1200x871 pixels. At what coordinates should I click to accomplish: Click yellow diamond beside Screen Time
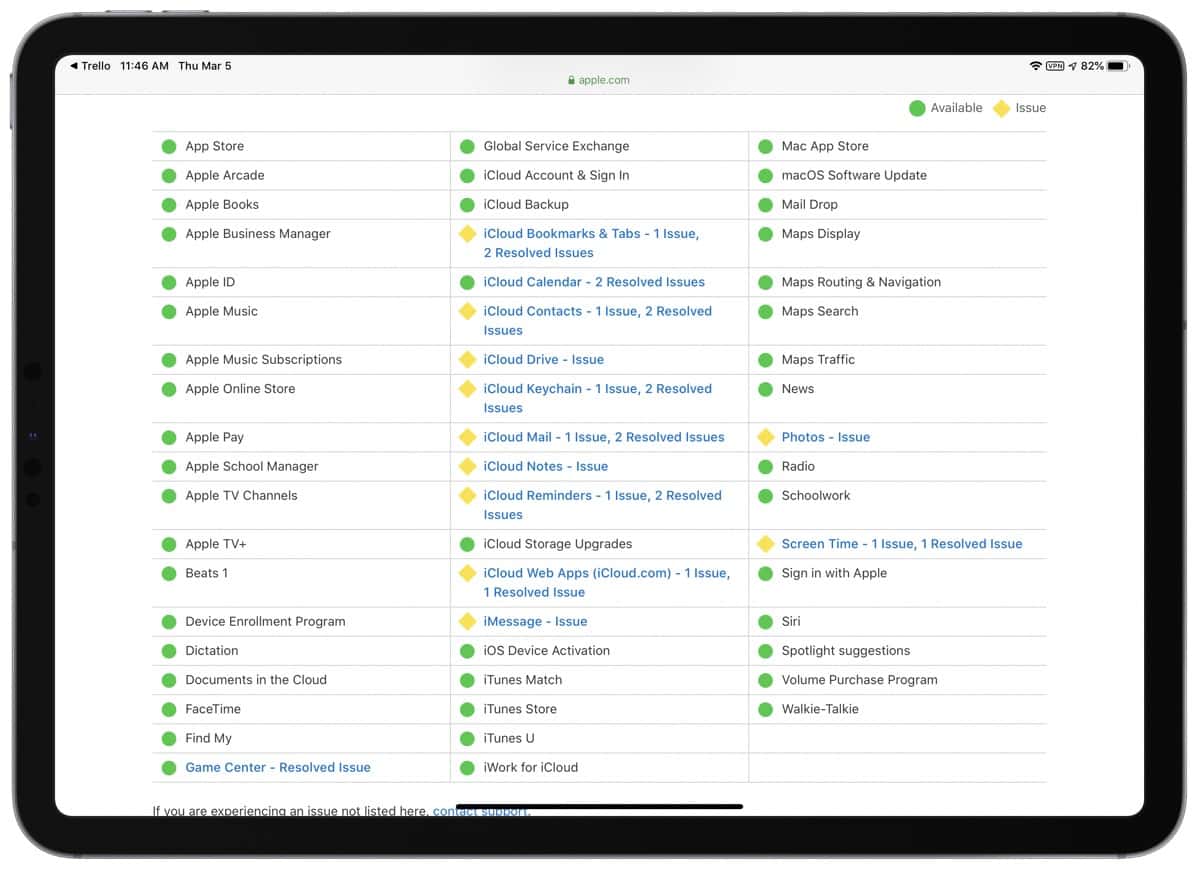point(765,544)
